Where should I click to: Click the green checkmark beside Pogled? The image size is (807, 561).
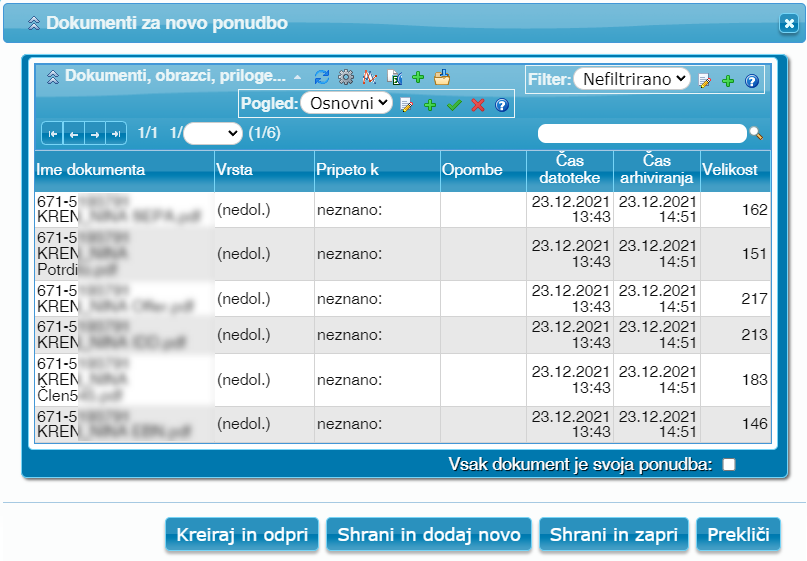click(x=454, y=104)
